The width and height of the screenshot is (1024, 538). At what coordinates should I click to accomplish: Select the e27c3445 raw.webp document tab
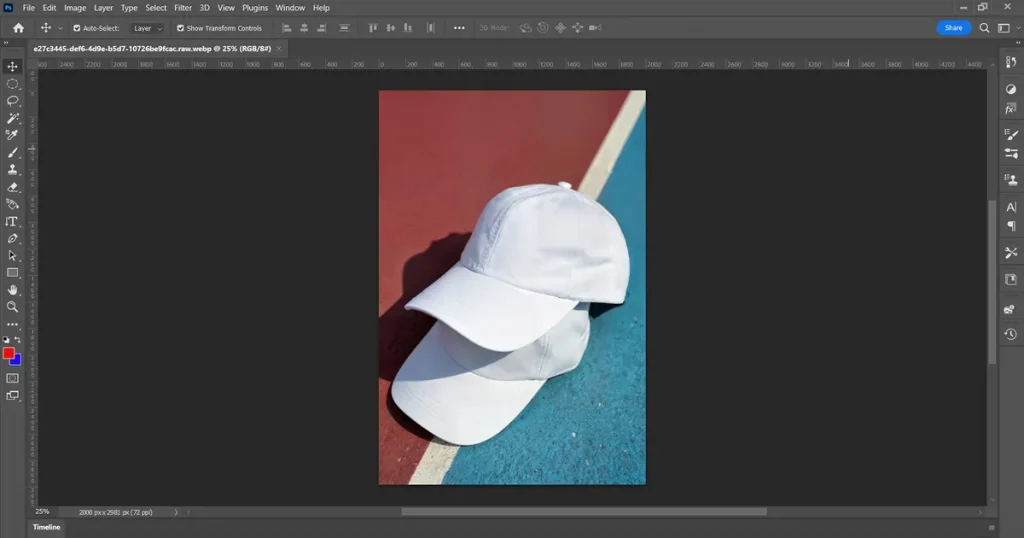tap(152, 48)
